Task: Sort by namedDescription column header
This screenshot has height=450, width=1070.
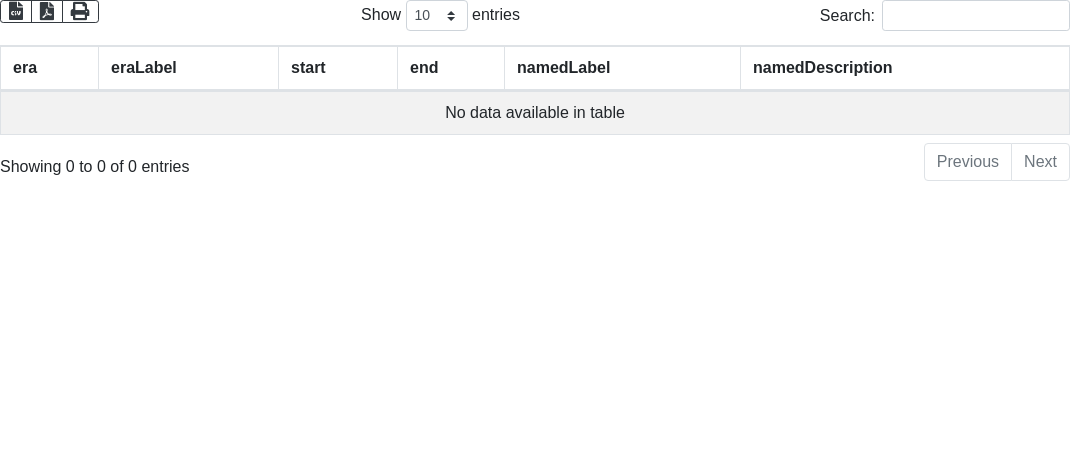Action: pyautogui.click(x=904, y=68)
